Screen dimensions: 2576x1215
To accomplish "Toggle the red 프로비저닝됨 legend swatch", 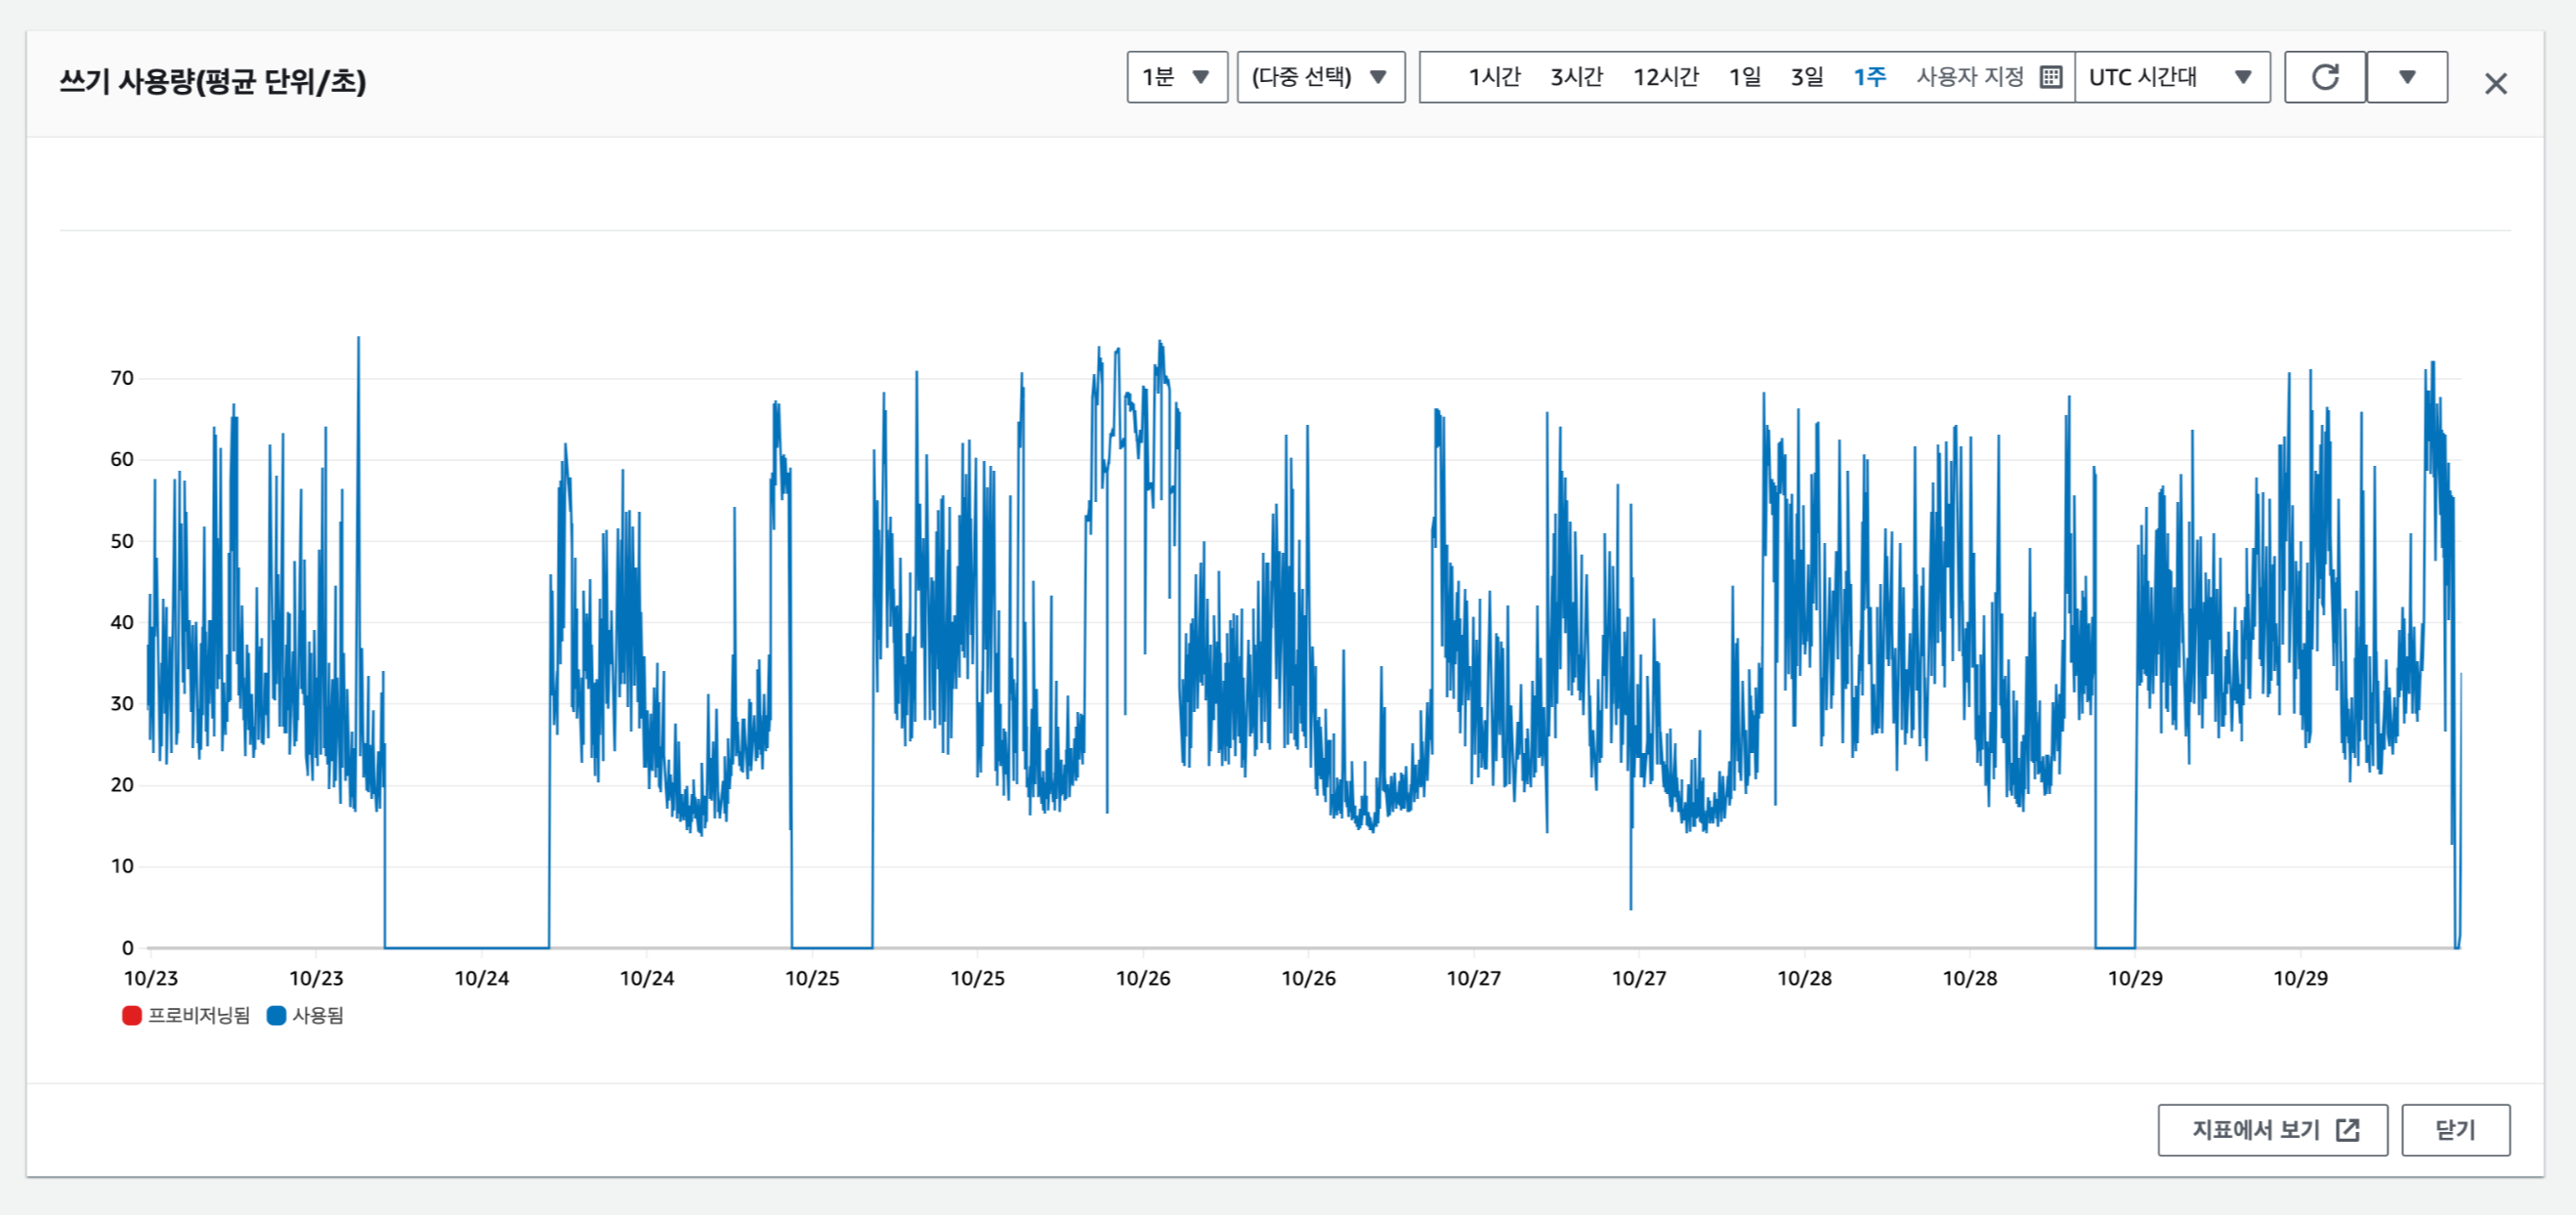I will [x=131, y=1015].
